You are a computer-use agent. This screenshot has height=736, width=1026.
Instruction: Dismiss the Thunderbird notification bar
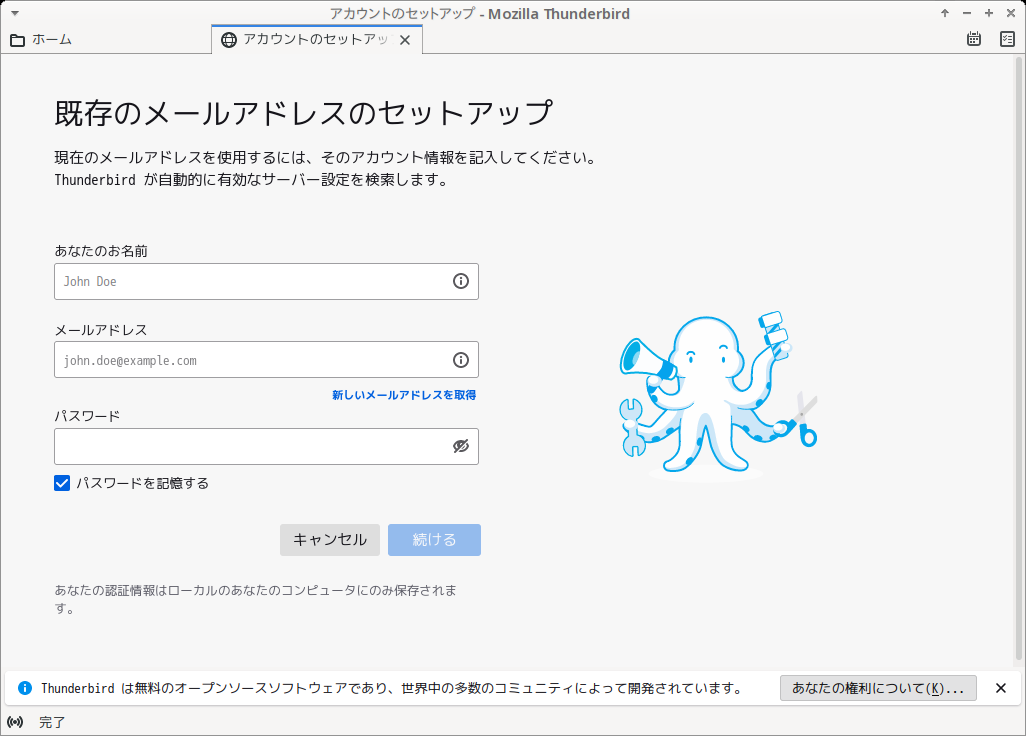[x=1000, y=688]
